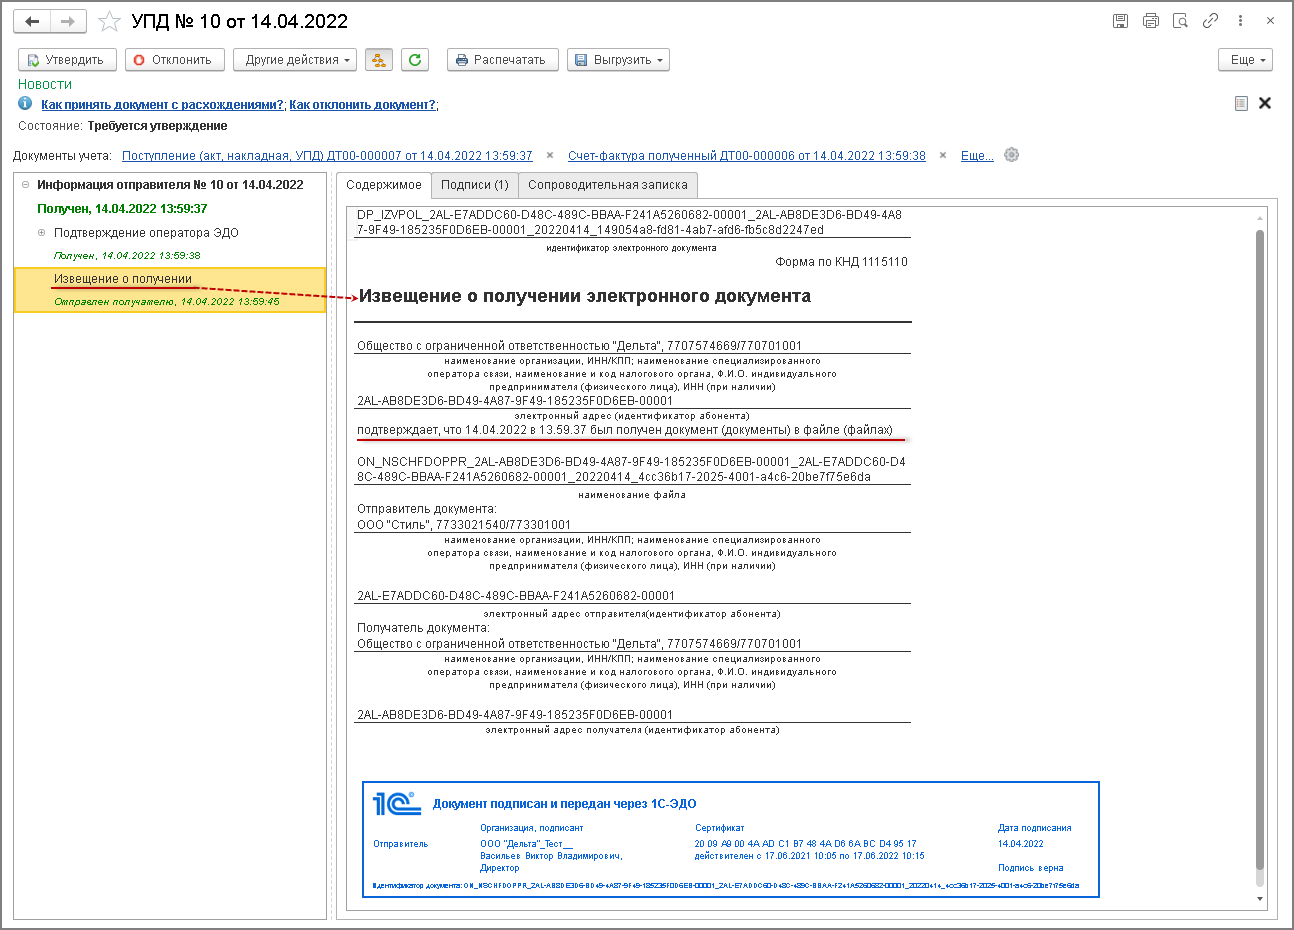Expand 'Подтверждение оператора ЭДО' tree node
The height and width of the screenshot is (930, 1294).
click(x=42, y=233)
